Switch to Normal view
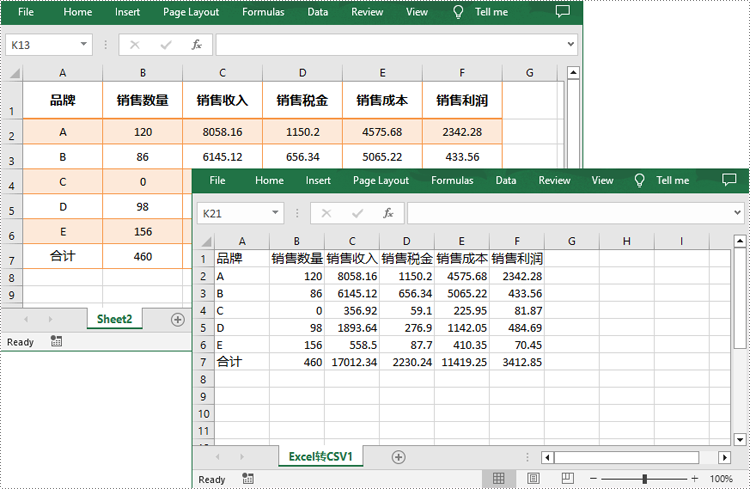The height and width of the screenshot is (489, 750). coord(498,478)
